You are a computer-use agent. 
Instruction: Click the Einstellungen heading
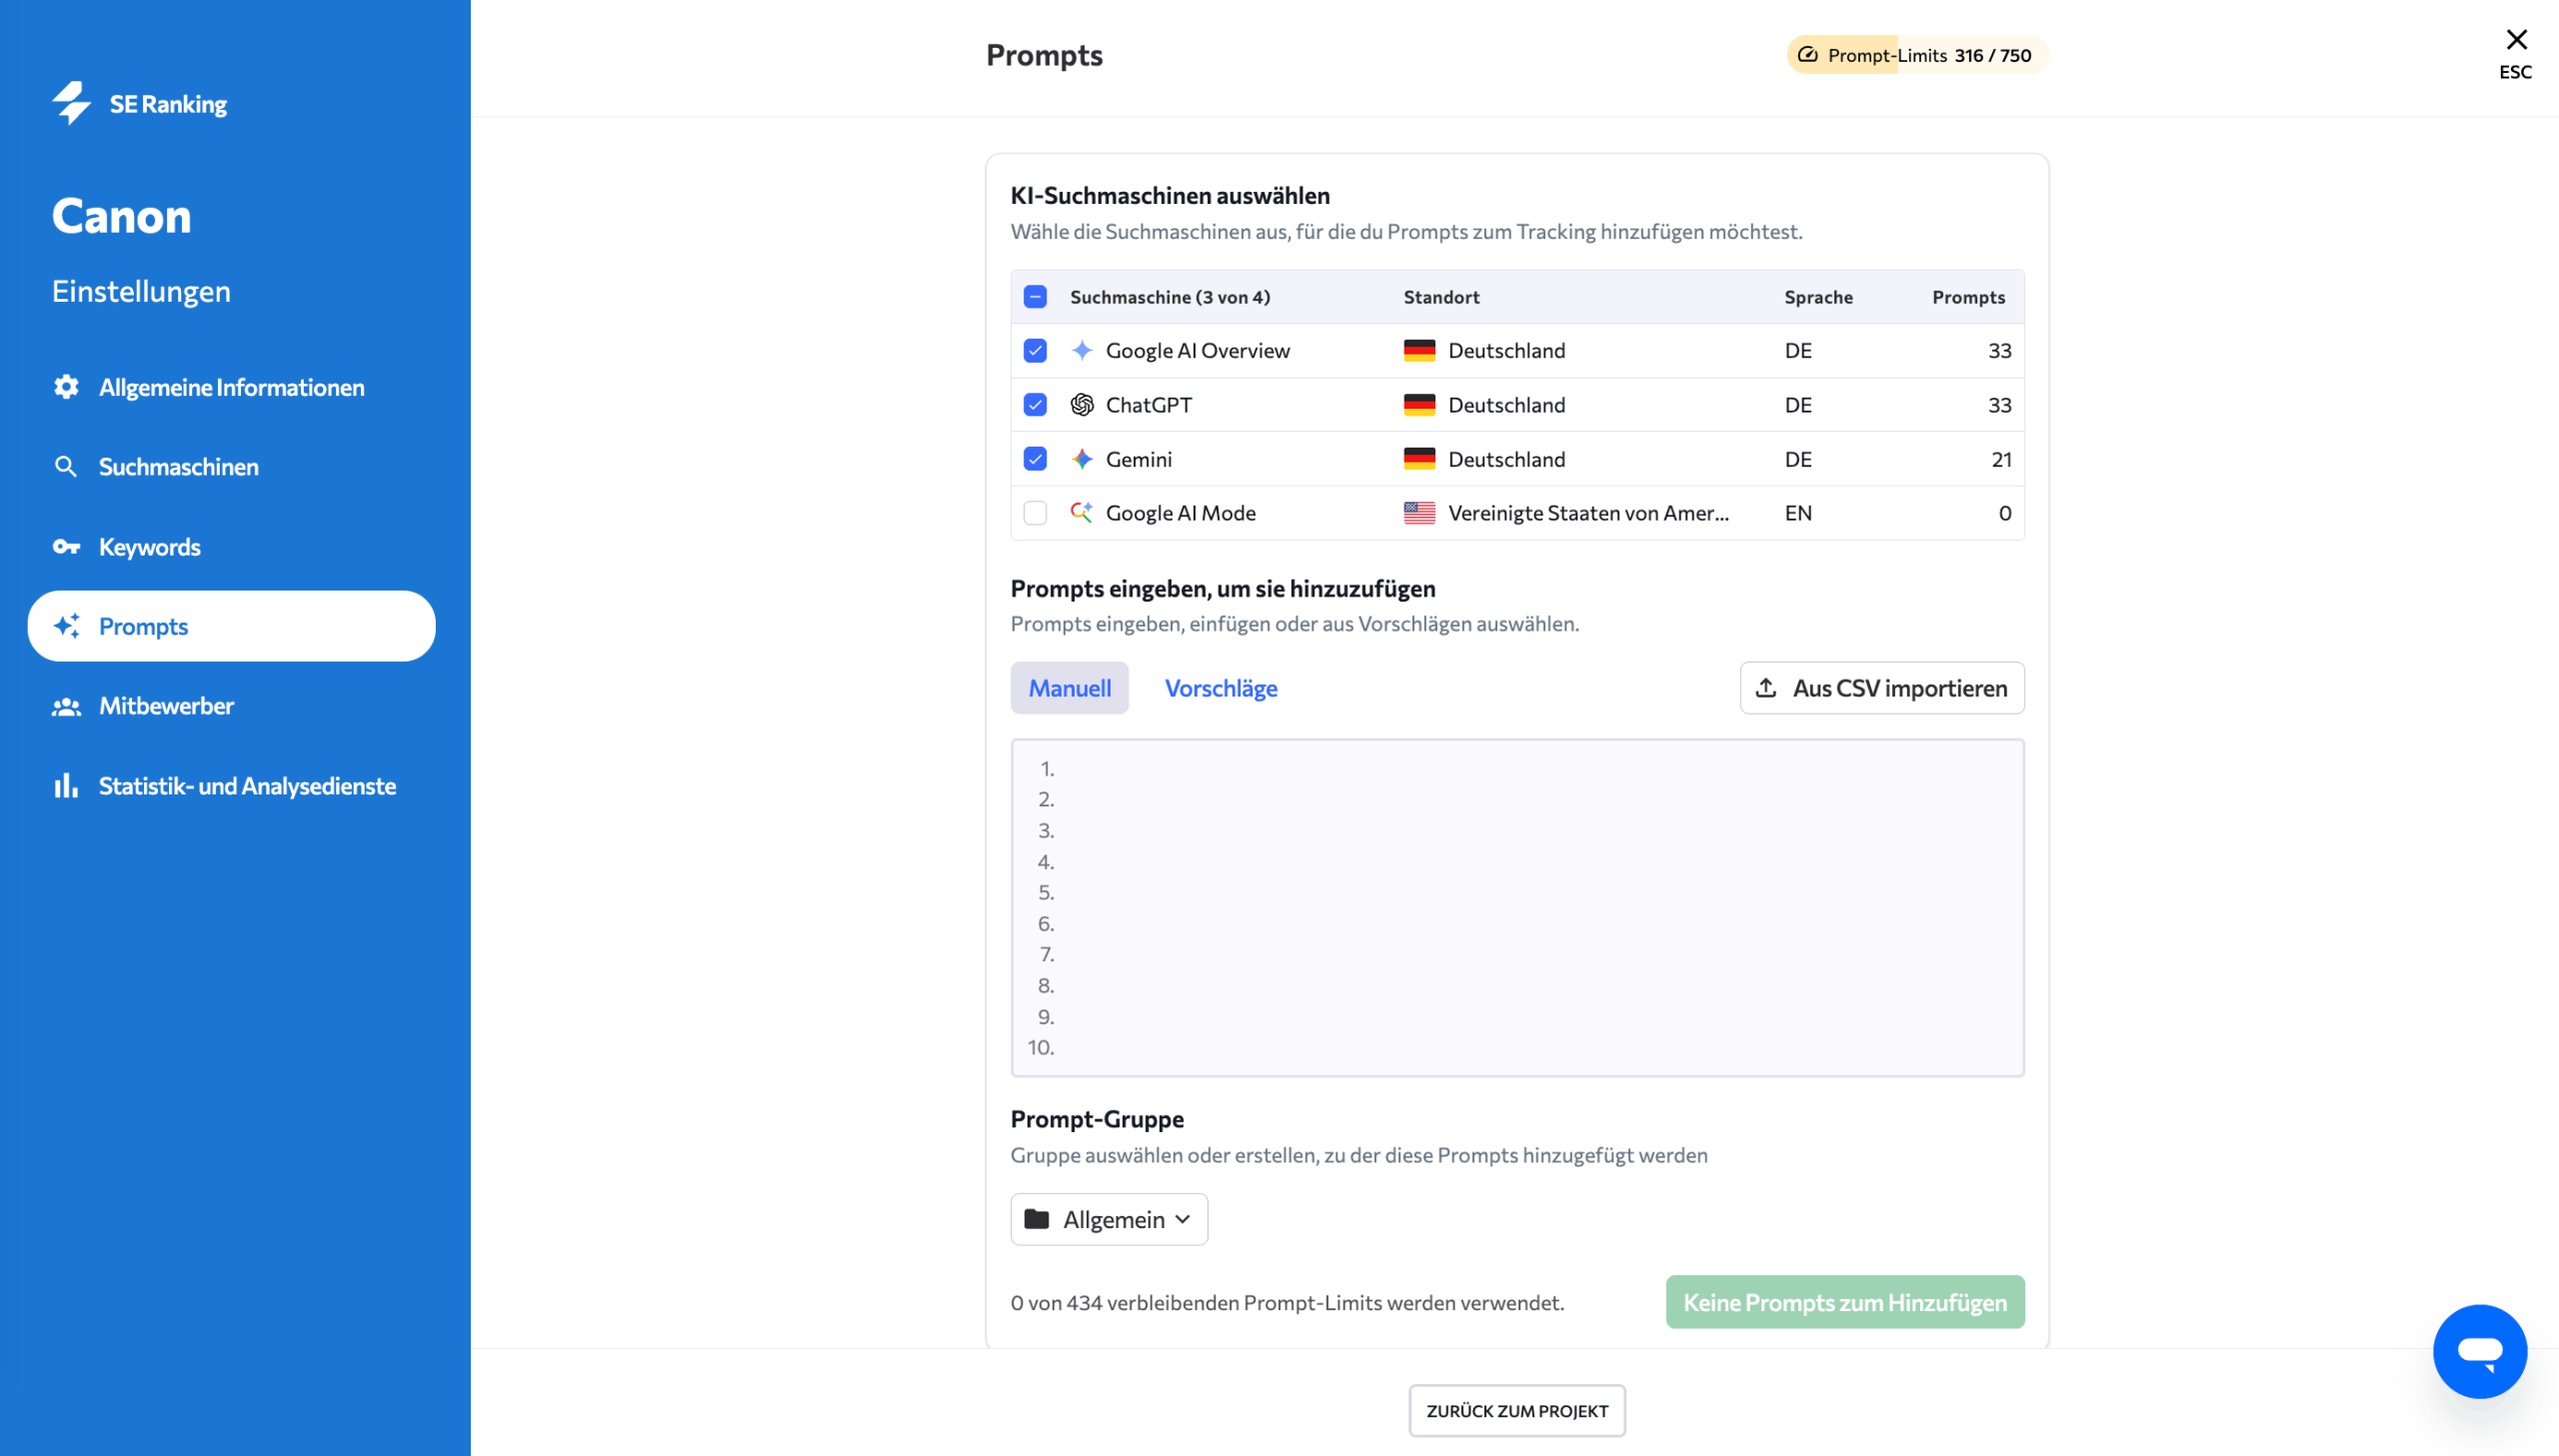pyautogui.click(x=141, y=291)
